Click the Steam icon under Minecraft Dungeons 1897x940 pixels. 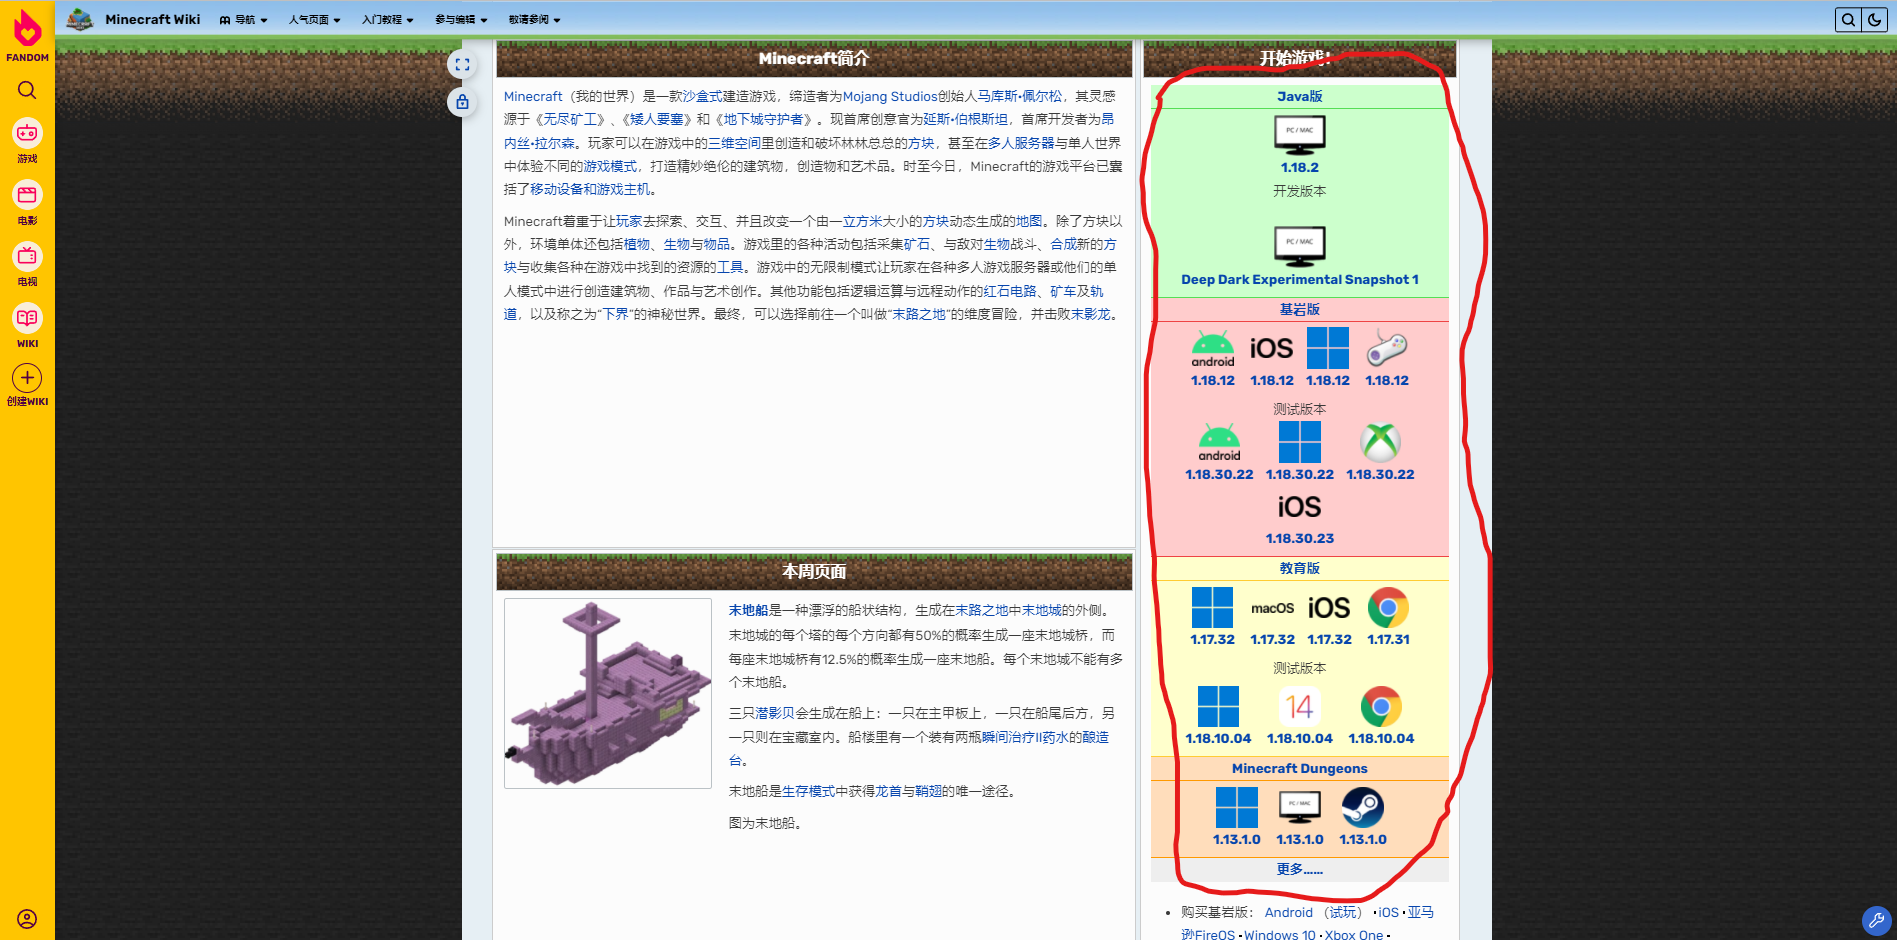coord(1362,808)
